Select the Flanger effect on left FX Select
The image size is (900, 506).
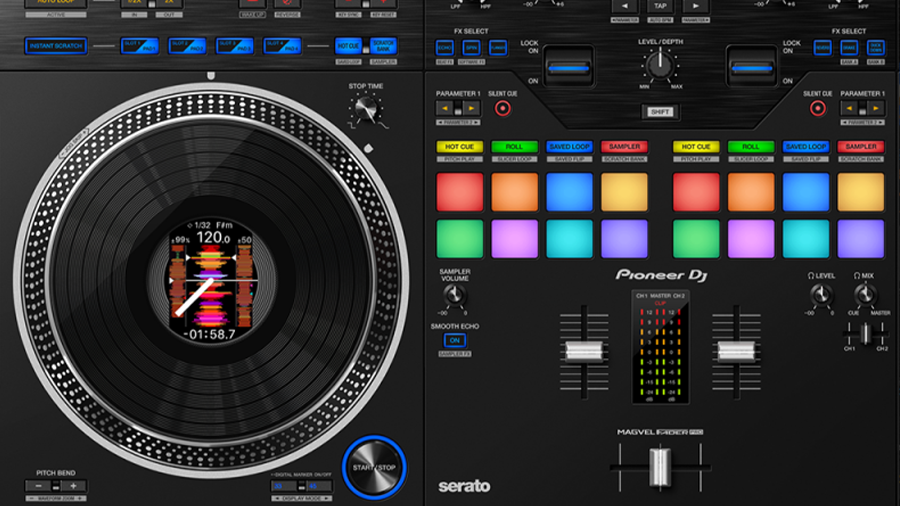498,48
